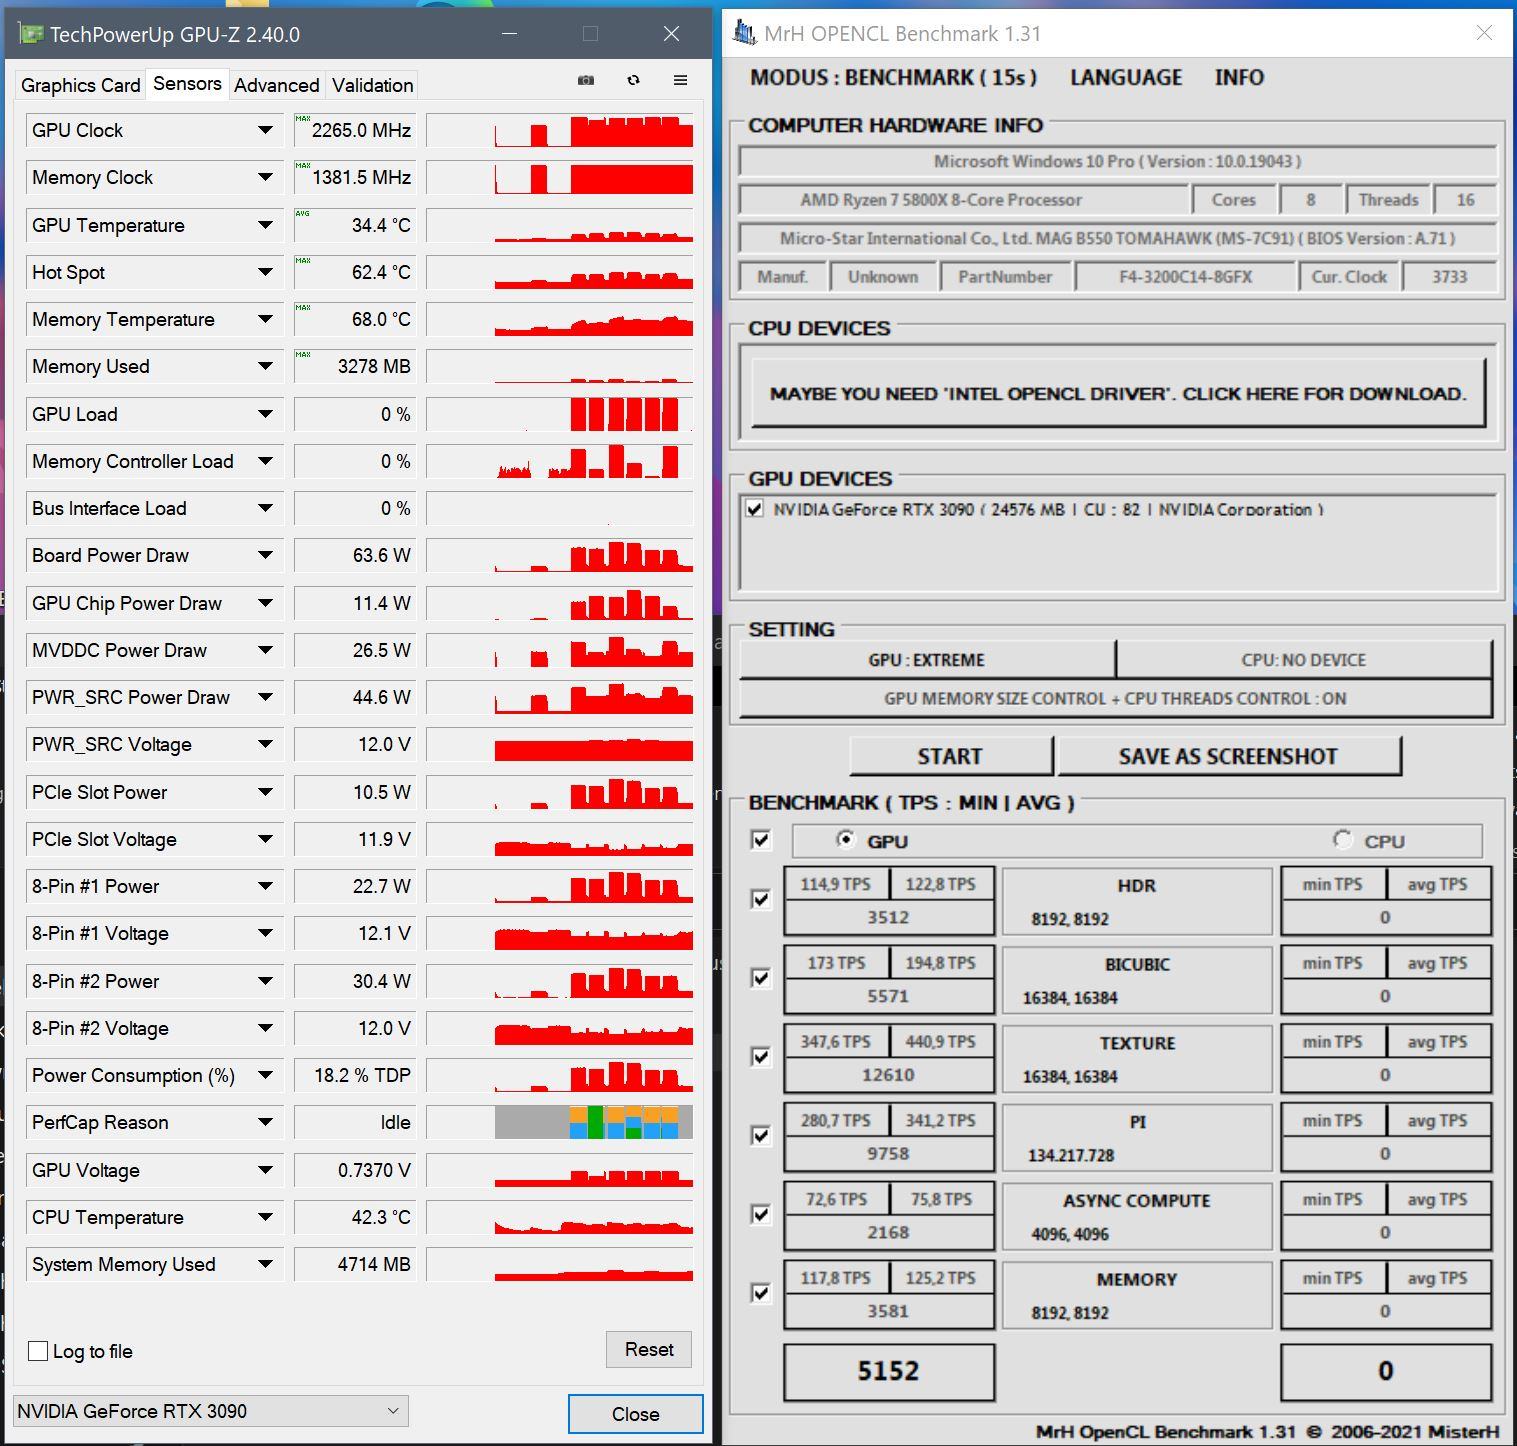This screenshot has height=1446, width=1517.
Task: Open the CPU Temperature dropdown arrow
Action: [265, 1217]
